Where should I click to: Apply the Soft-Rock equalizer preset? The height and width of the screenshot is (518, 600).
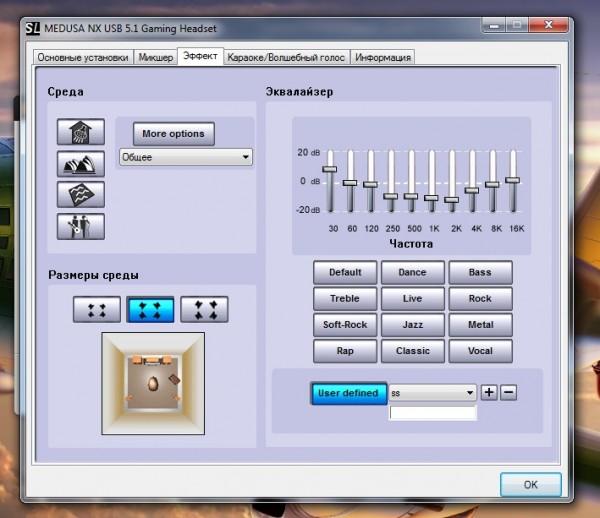[345, 325]
